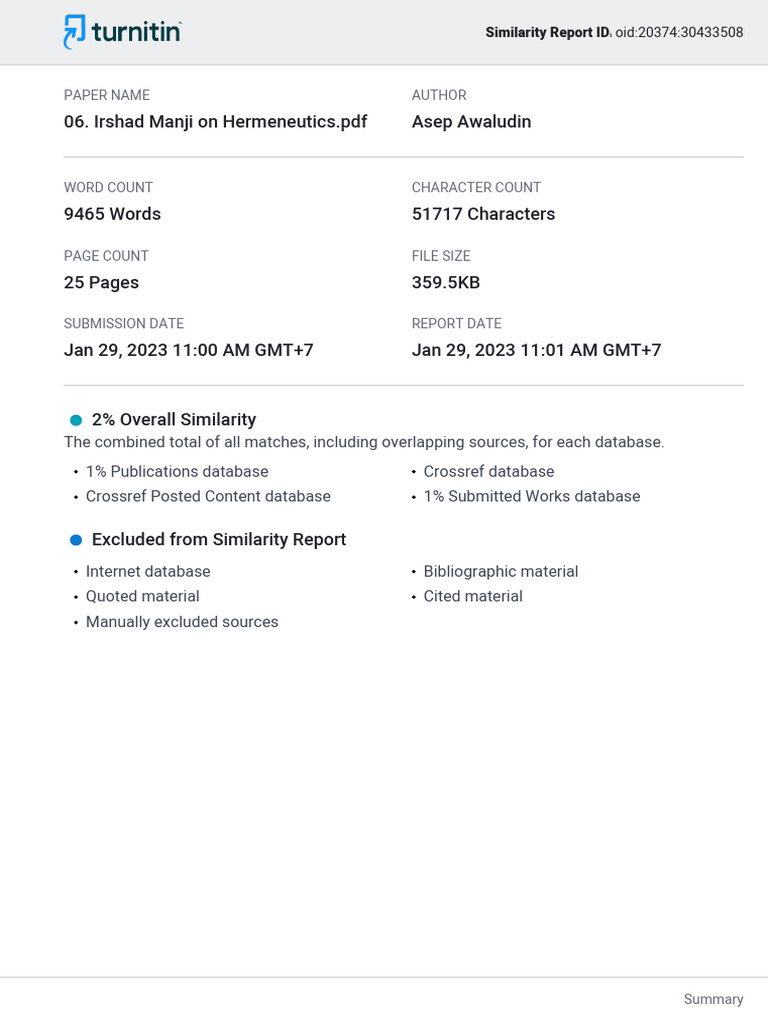Select Bibliographic material exclusion entry
This screenshot has height=1024, width=768.
click(501, 571)
